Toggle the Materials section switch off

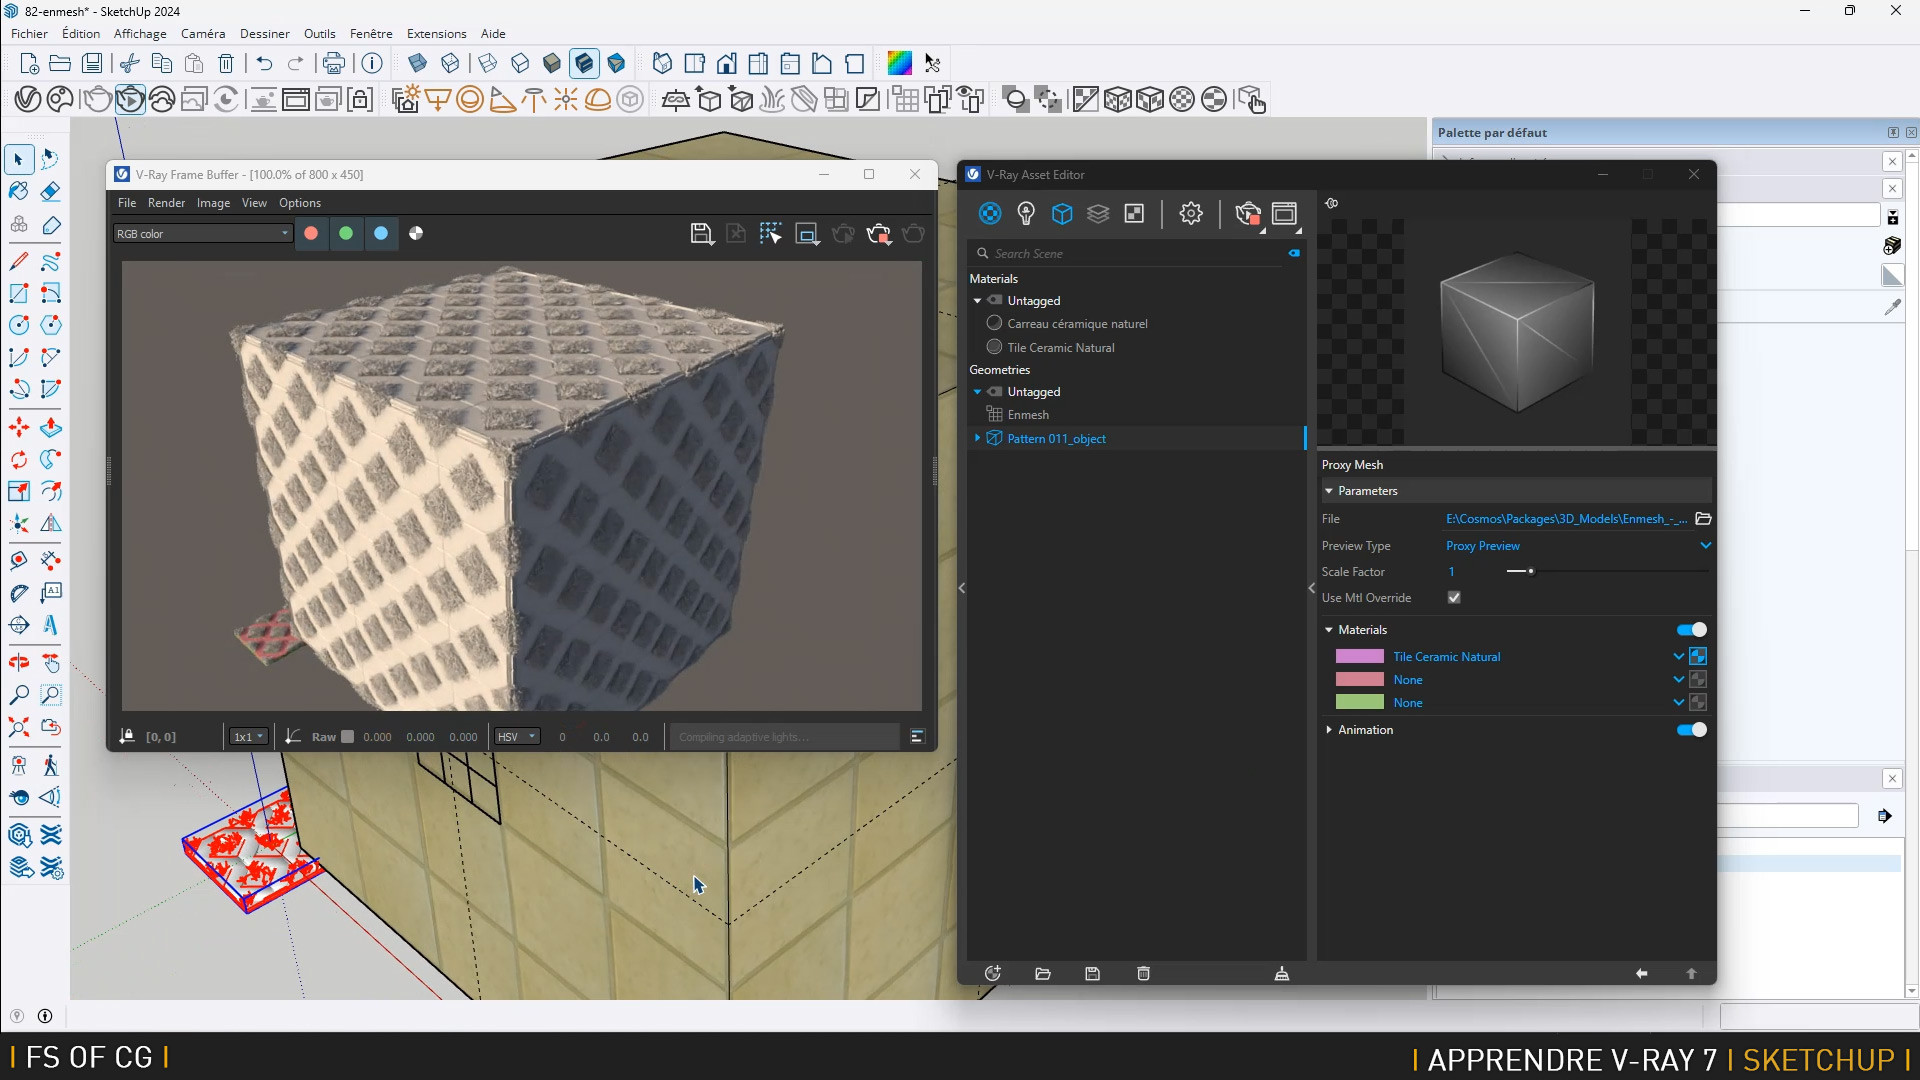point(1691,629)
